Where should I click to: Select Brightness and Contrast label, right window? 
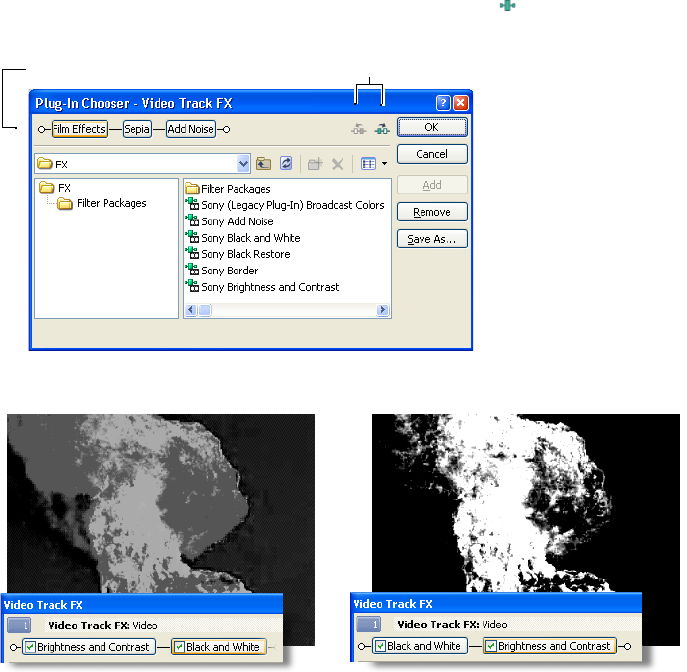554,646
